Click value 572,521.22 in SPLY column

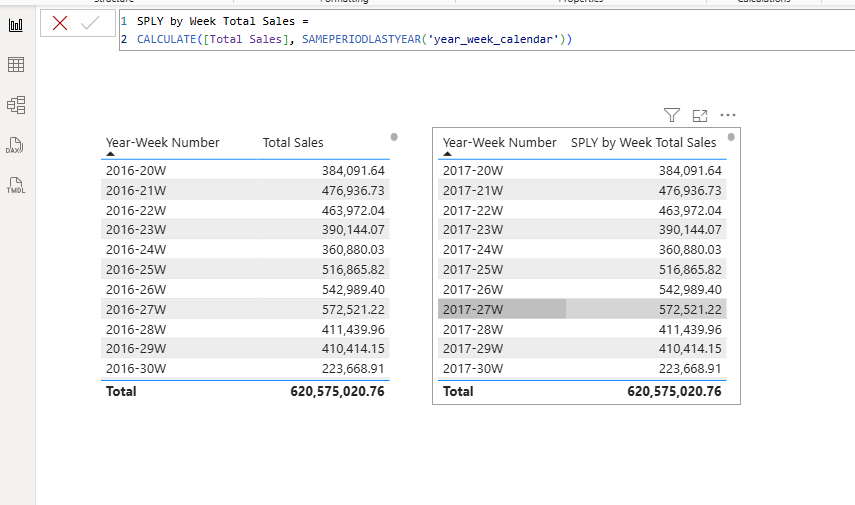690,309
